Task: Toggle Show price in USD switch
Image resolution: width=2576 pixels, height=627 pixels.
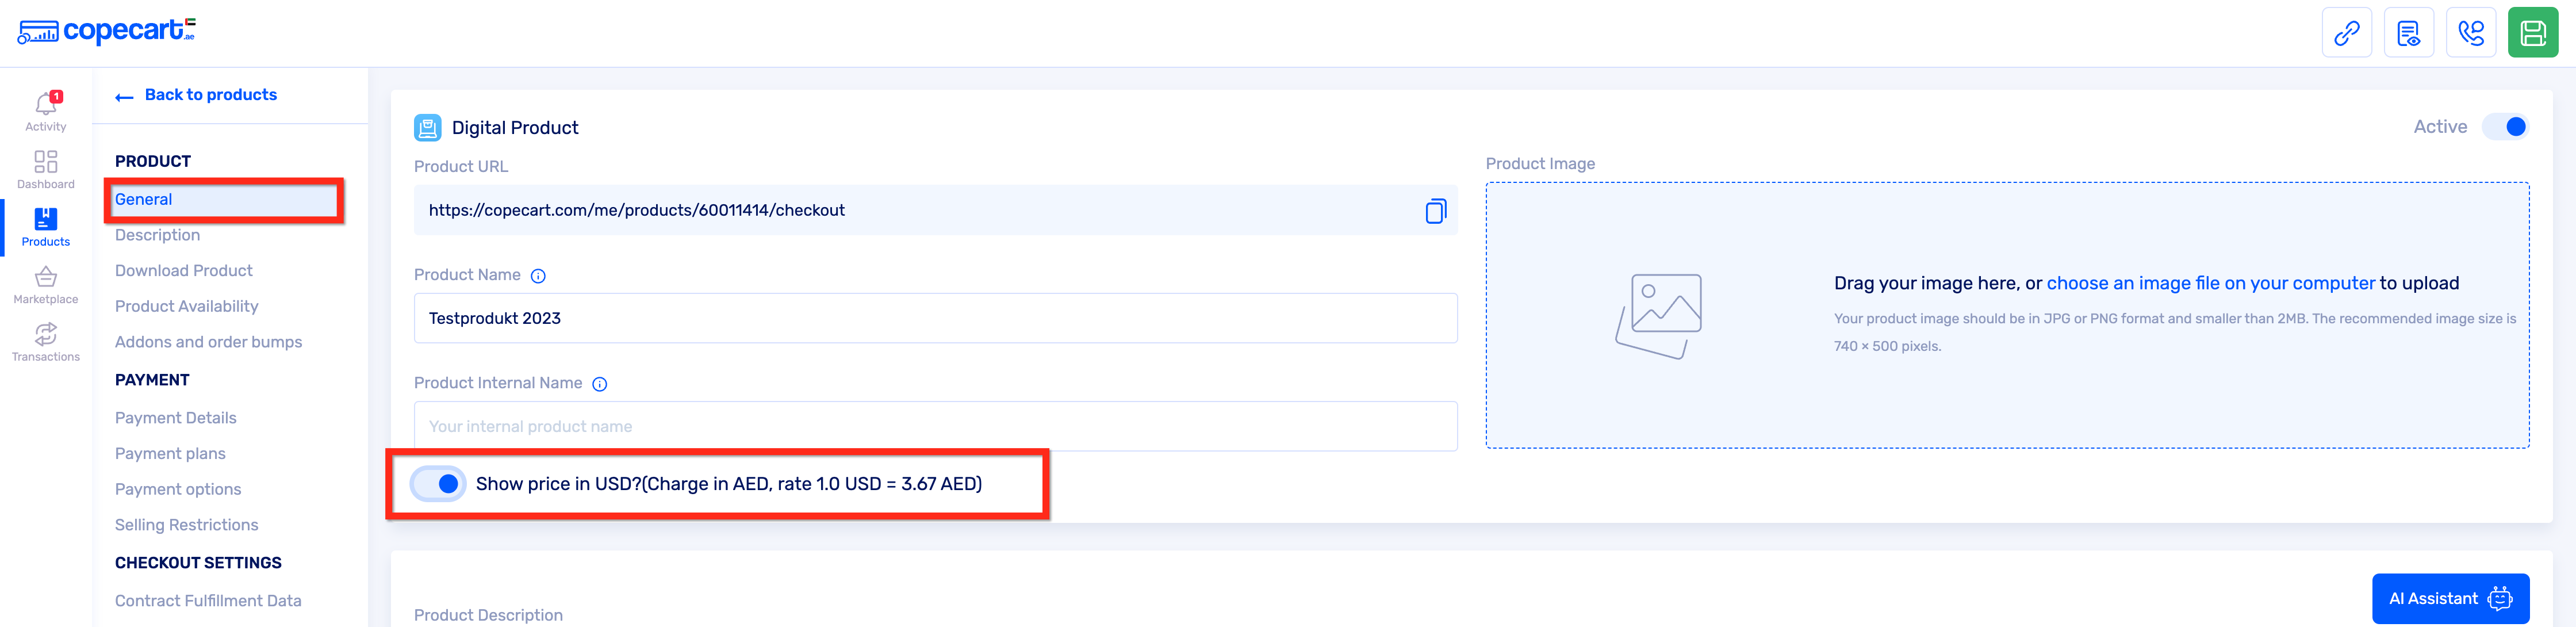Action: (438, 484)
